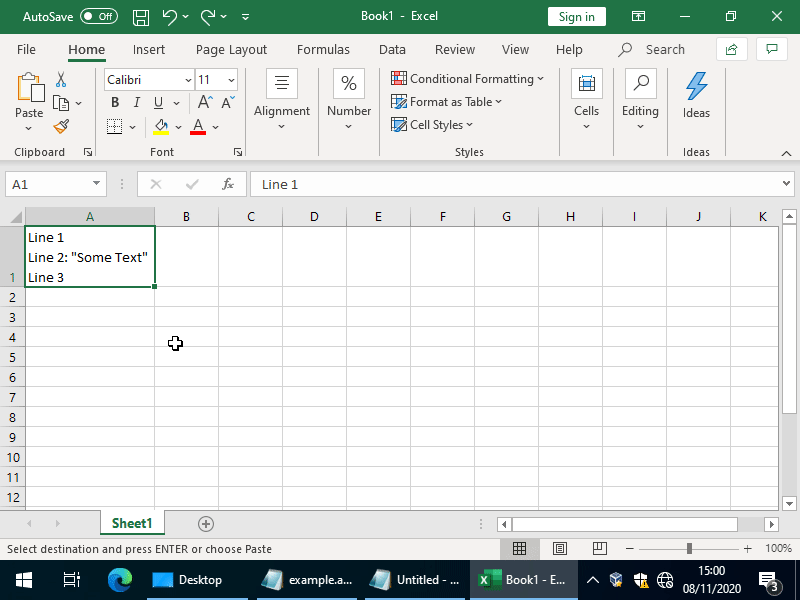800x600 pixels.
Task: Switch to the Review tab
Action: coord(455,49)
